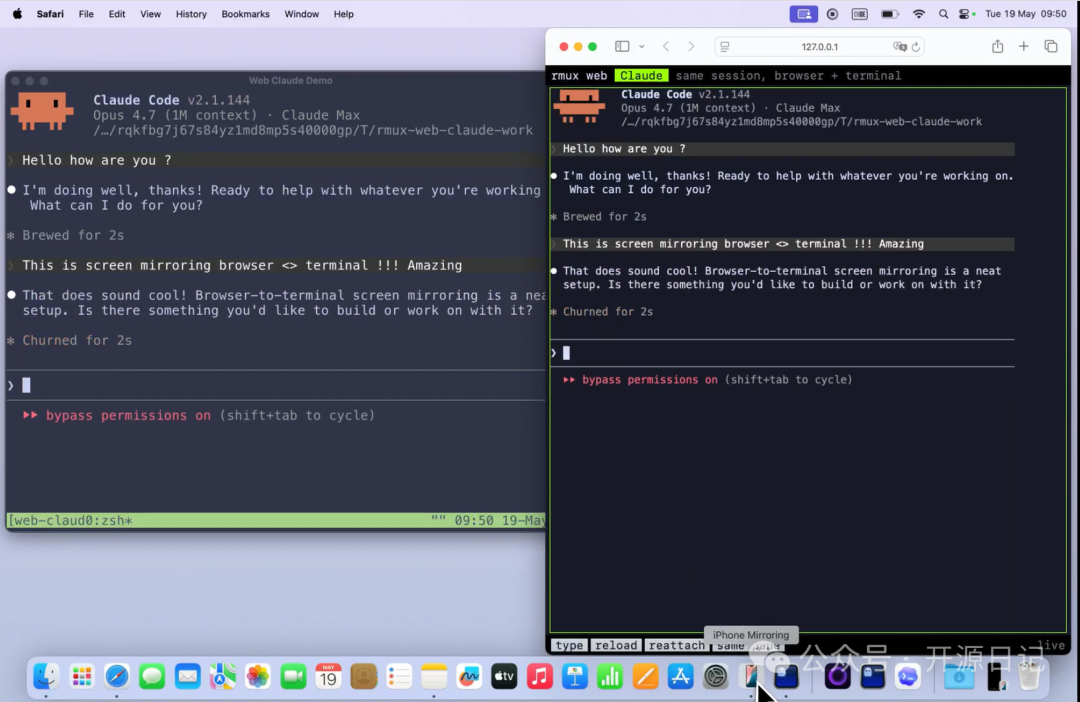Open App Store from the Dock
Viewport: 1080px width, 702px height.
(x=681, y=677)
